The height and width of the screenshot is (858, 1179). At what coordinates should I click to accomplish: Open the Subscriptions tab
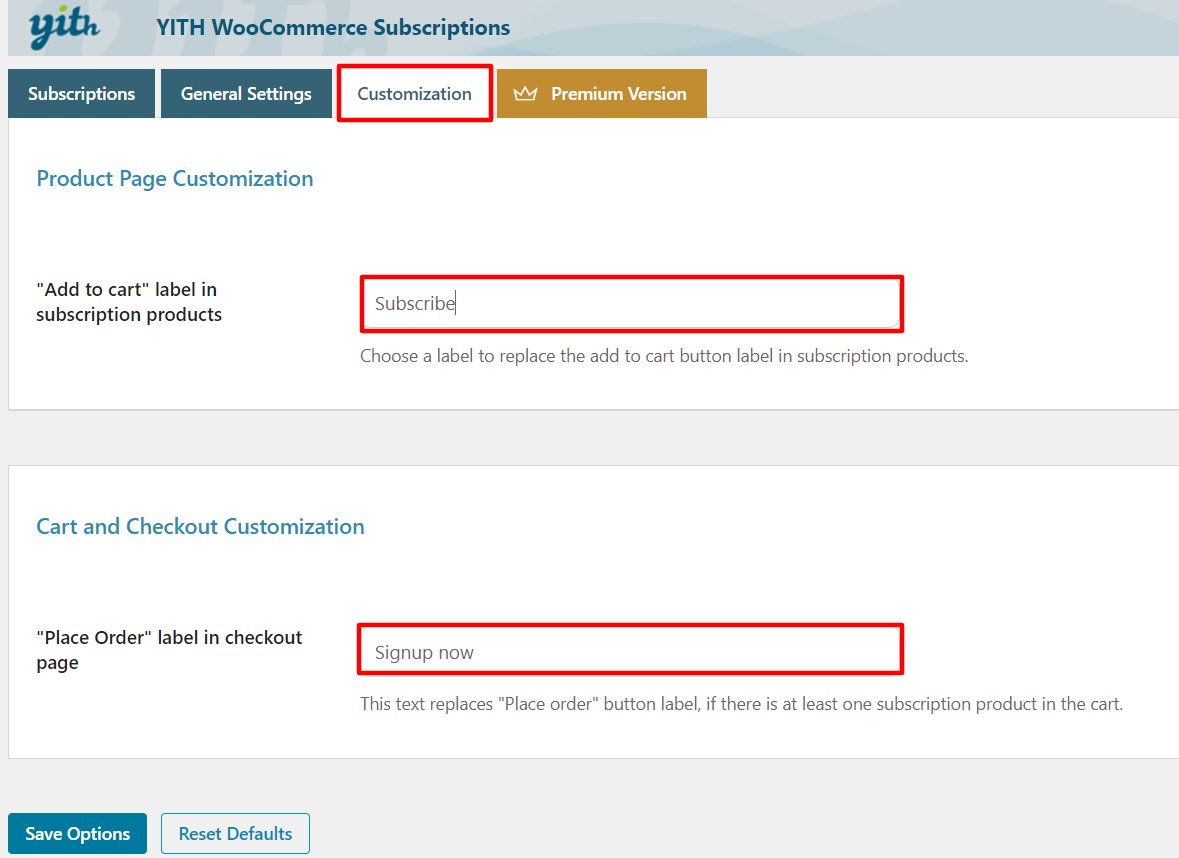click(81, 93)
